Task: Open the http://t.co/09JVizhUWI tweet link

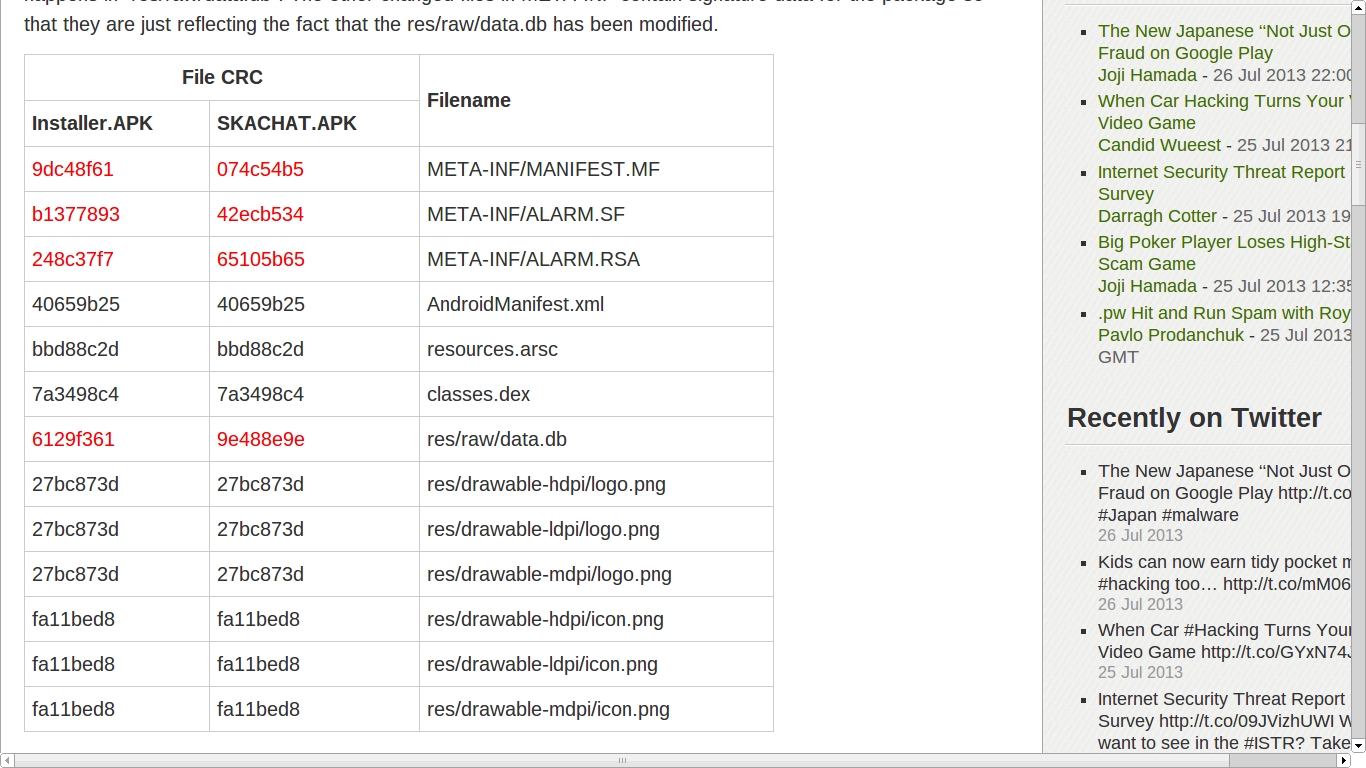Action: point(1247,721)
